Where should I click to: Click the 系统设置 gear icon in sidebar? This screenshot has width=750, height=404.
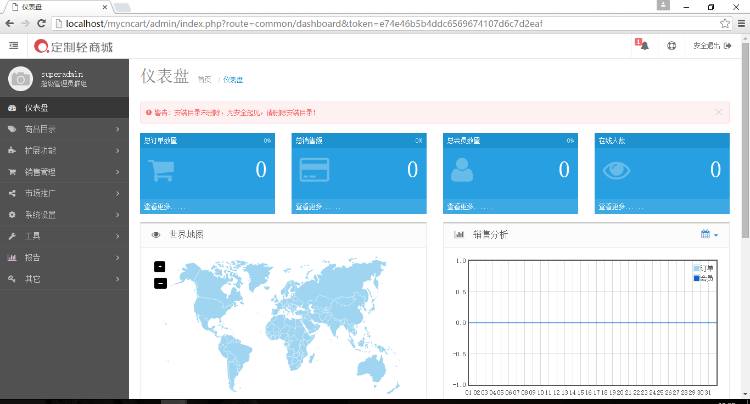pyautogui.click(x=12, y=215)
